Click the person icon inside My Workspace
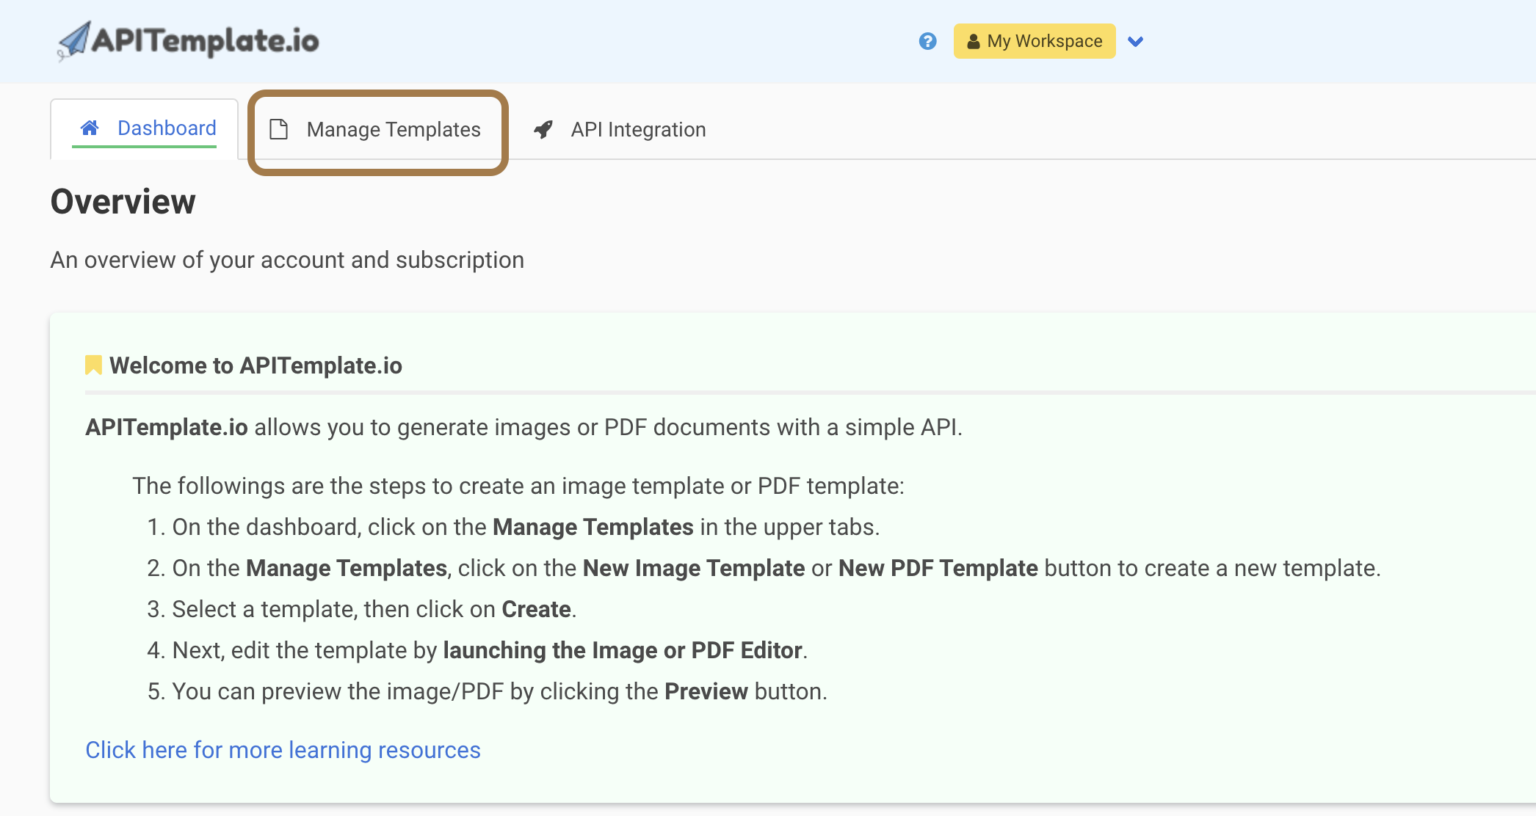Screen dimensions: 1536x816 coord(972,41)
